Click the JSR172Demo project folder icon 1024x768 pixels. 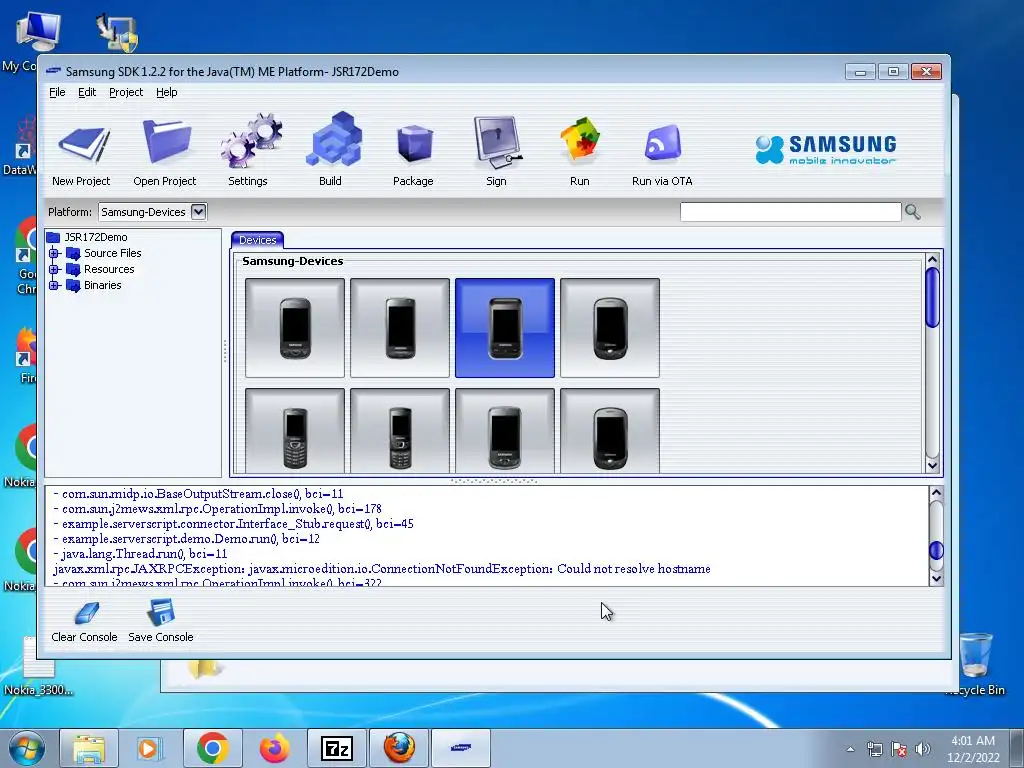[54, 237]
